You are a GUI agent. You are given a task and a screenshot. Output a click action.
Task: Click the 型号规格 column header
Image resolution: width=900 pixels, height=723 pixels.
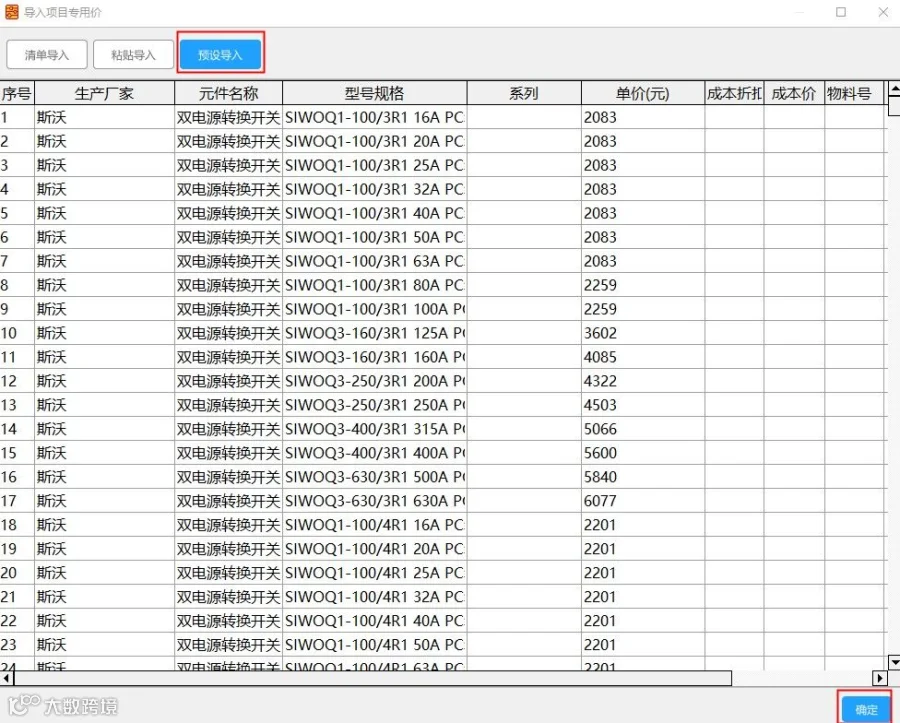[x=374, y=94]
